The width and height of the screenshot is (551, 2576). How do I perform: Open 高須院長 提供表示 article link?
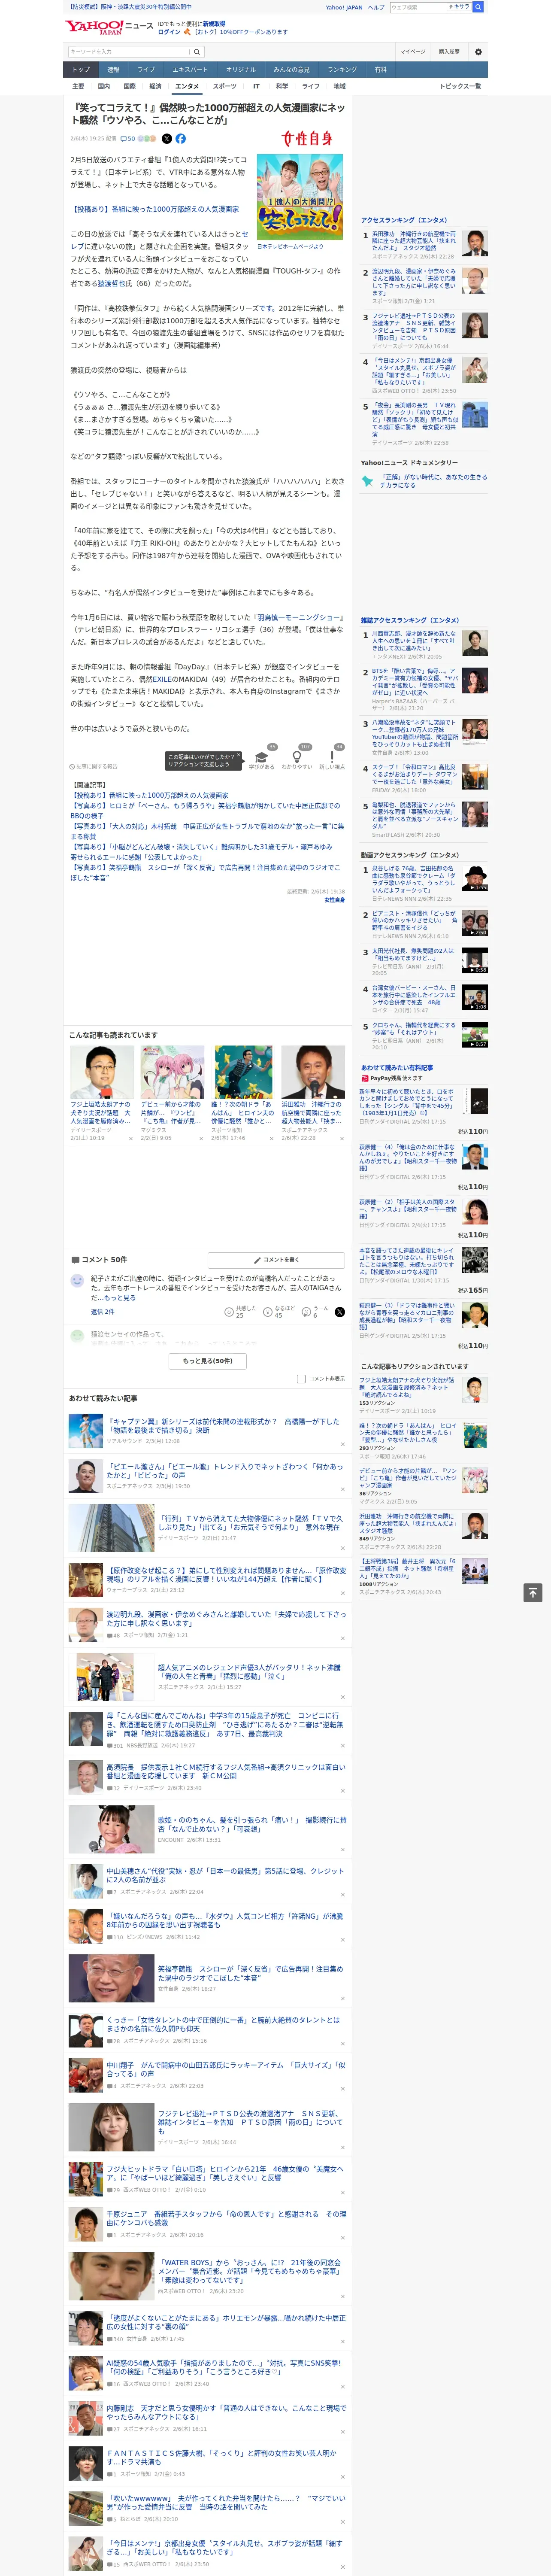tap(226, 1771)
